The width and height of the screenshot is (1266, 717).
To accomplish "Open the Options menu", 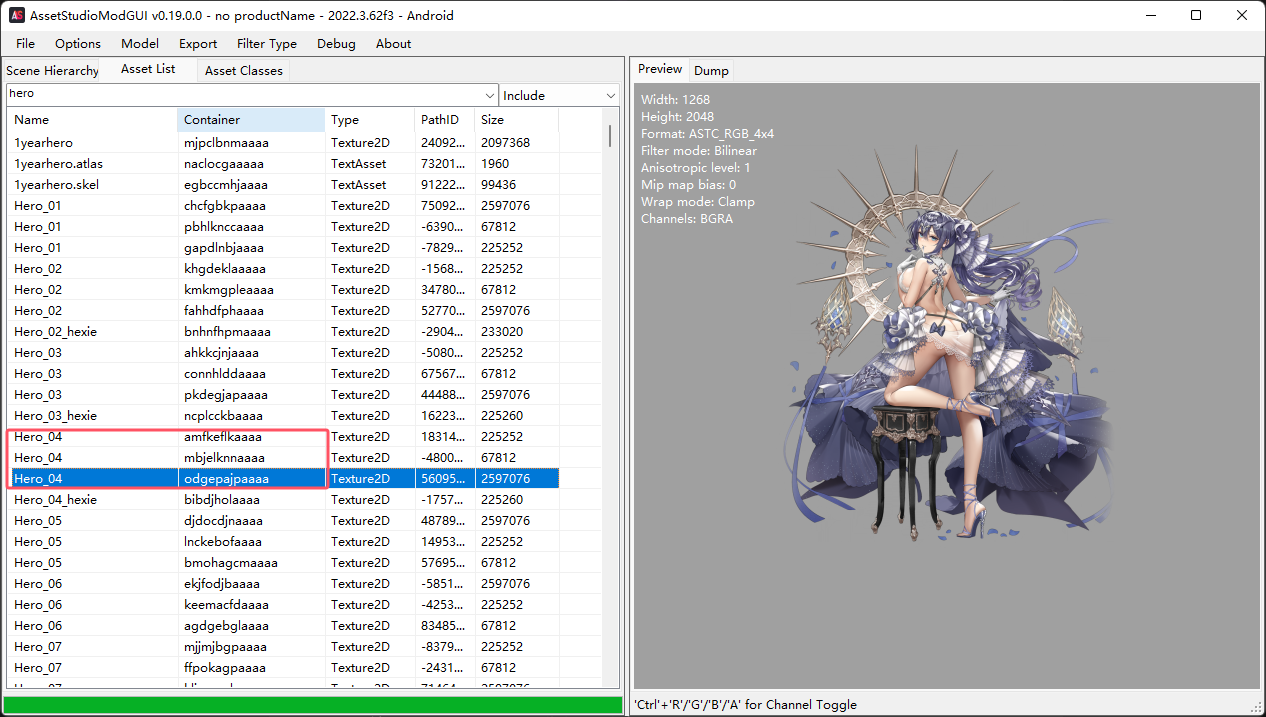I will (x=78, y=44).
